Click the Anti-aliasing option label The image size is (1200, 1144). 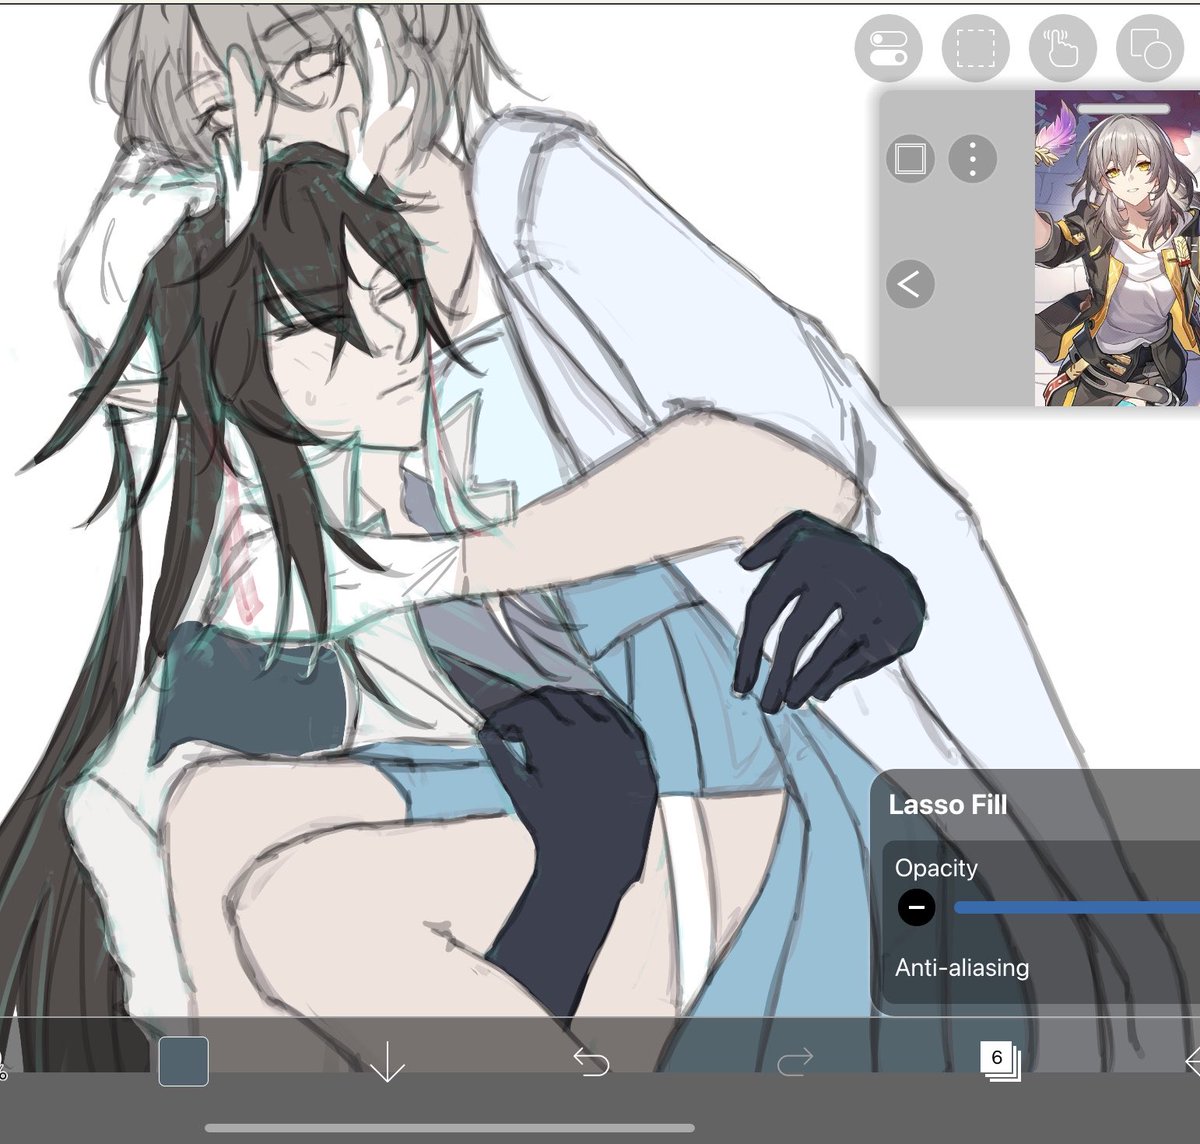coord(962,968)
